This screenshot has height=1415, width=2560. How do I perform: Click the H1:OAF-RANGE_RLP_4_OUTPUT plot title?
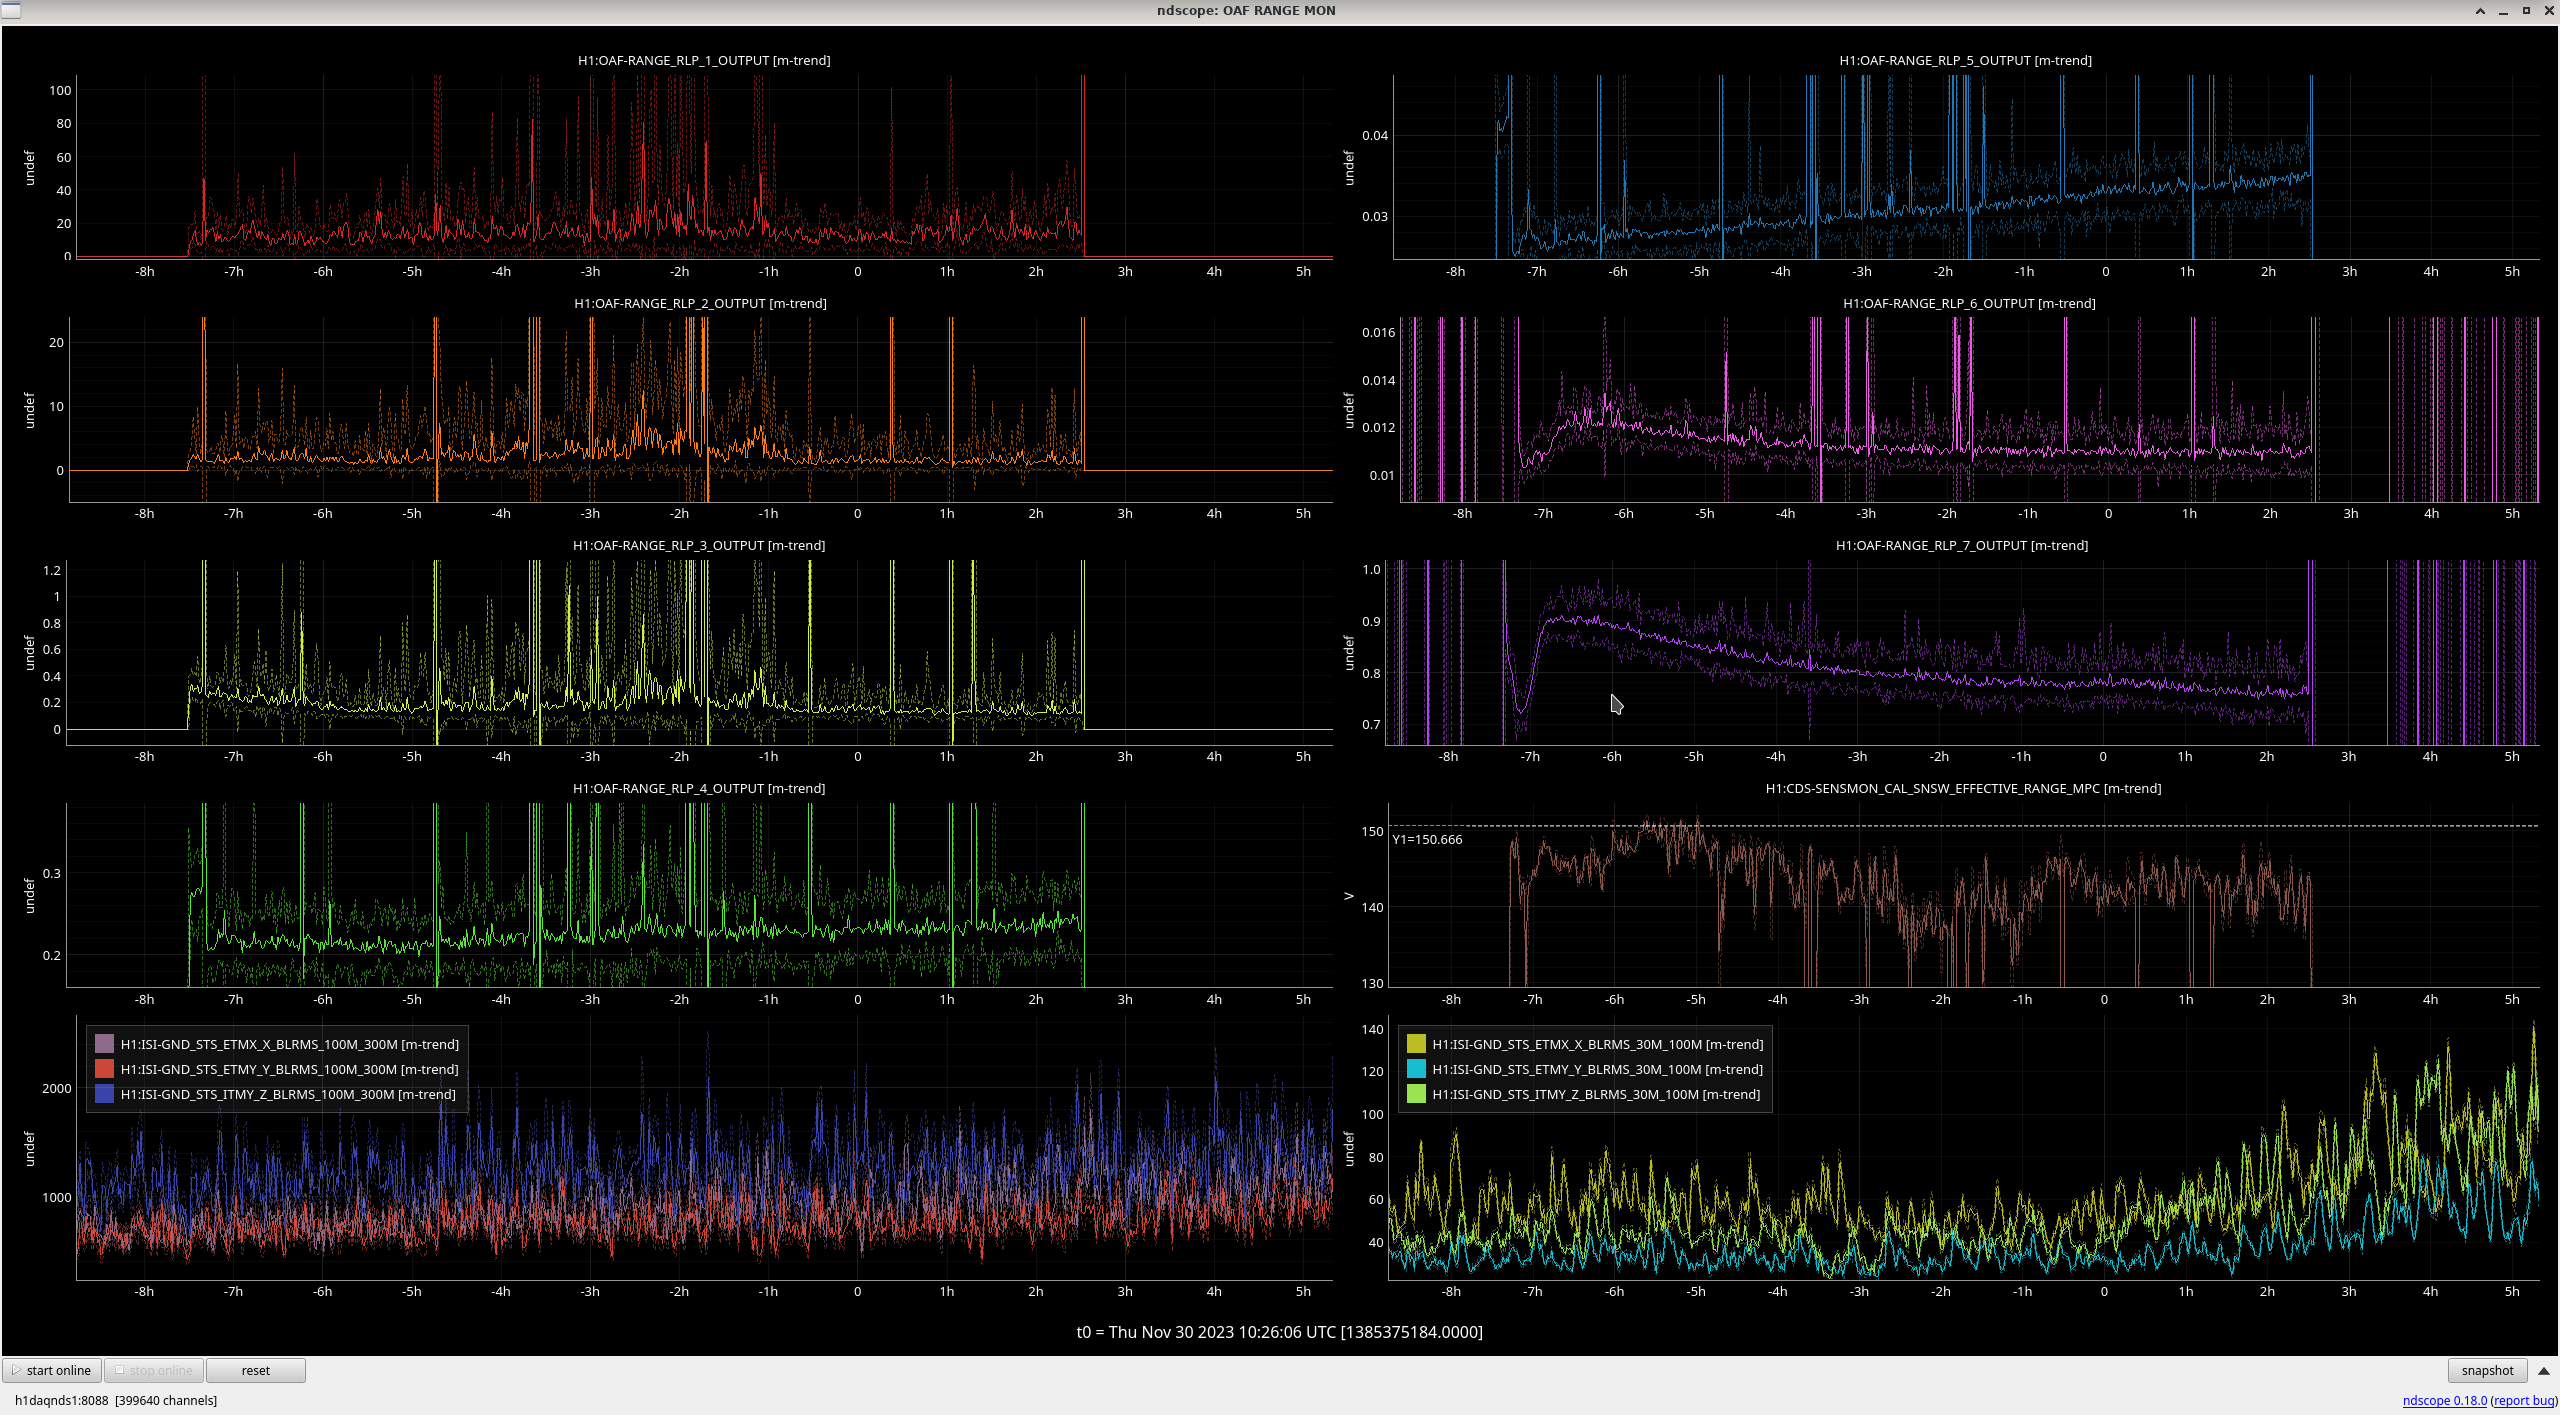click(x=699, y=788)
